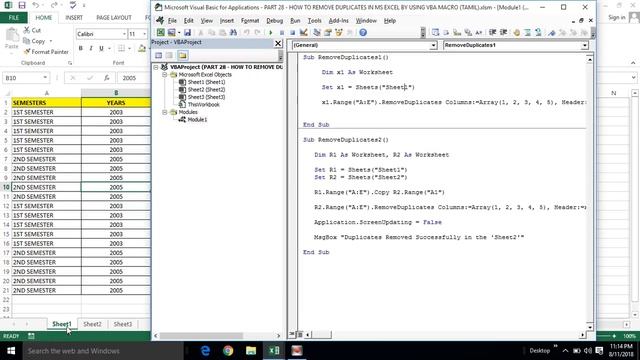Close the Project Explorer pane
Screen dimensions: 640x360
pyautogui.click(x=278, y=43)
